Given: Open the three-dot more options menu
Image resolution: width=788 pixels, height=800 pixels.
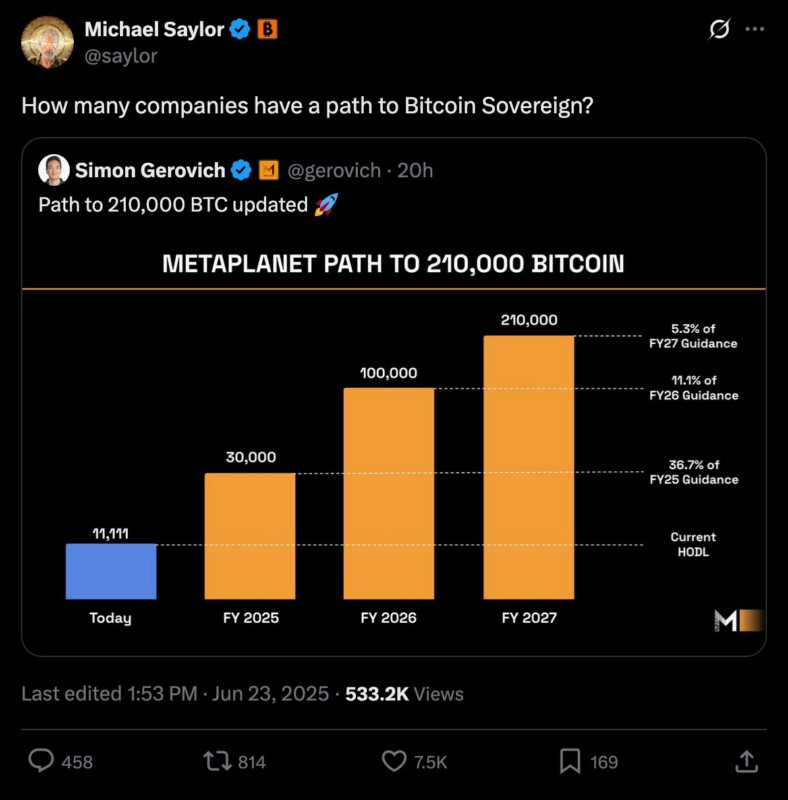Looking at the screenshot, I should coord(755,30).
